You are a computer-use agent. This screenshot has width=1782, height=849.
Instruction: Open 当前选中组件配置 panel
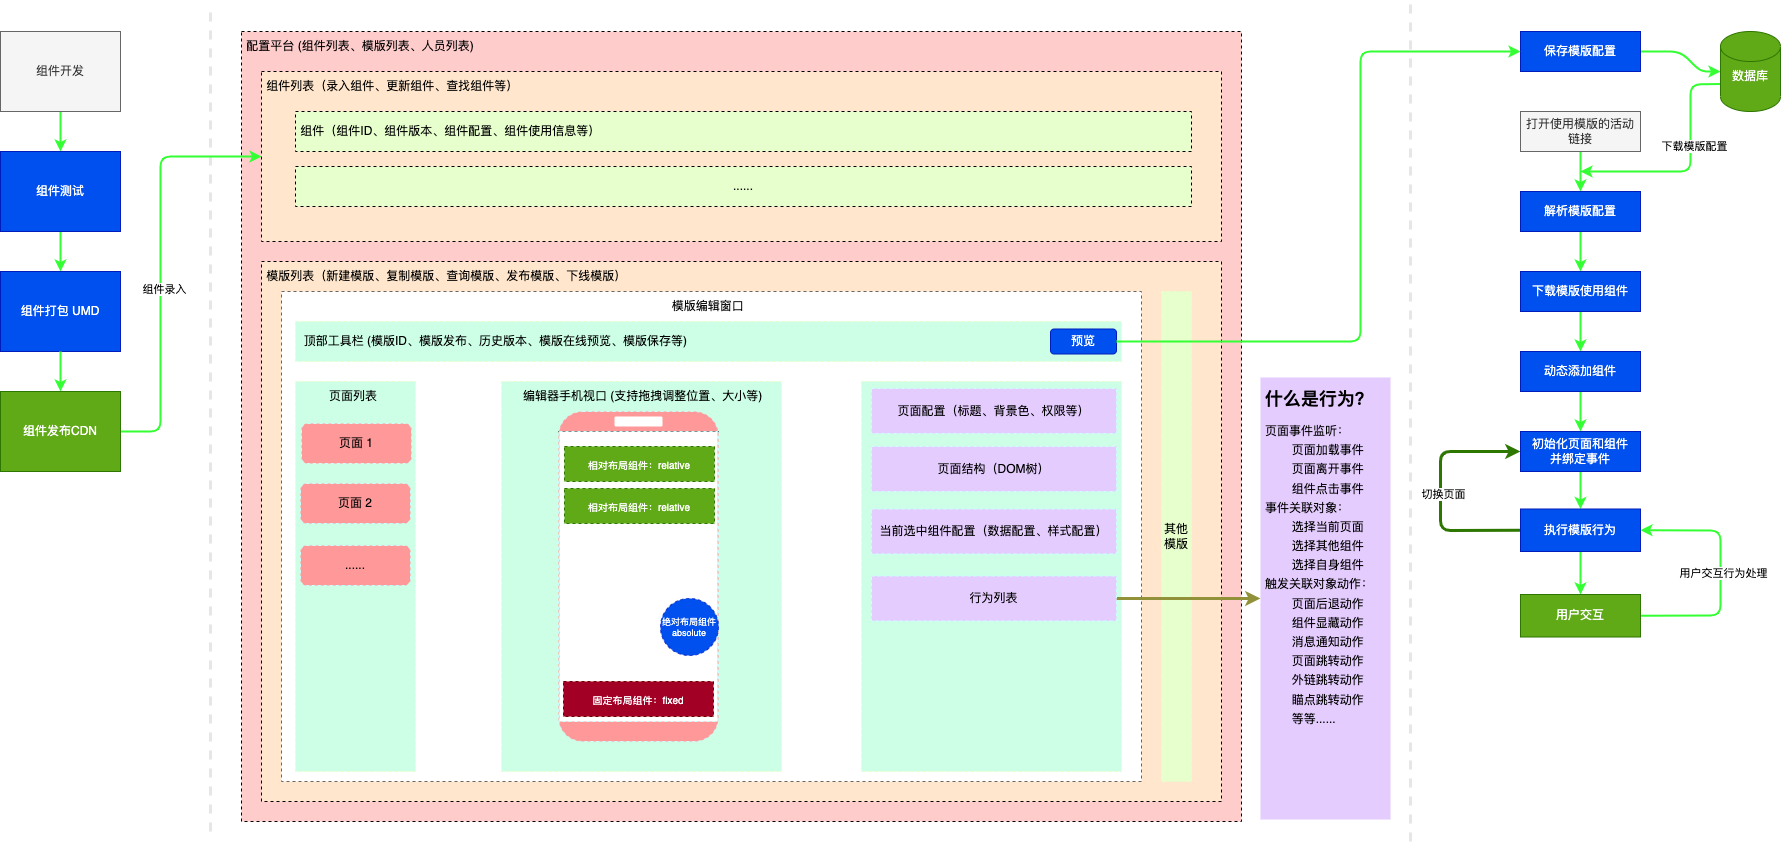coord(993,531)
